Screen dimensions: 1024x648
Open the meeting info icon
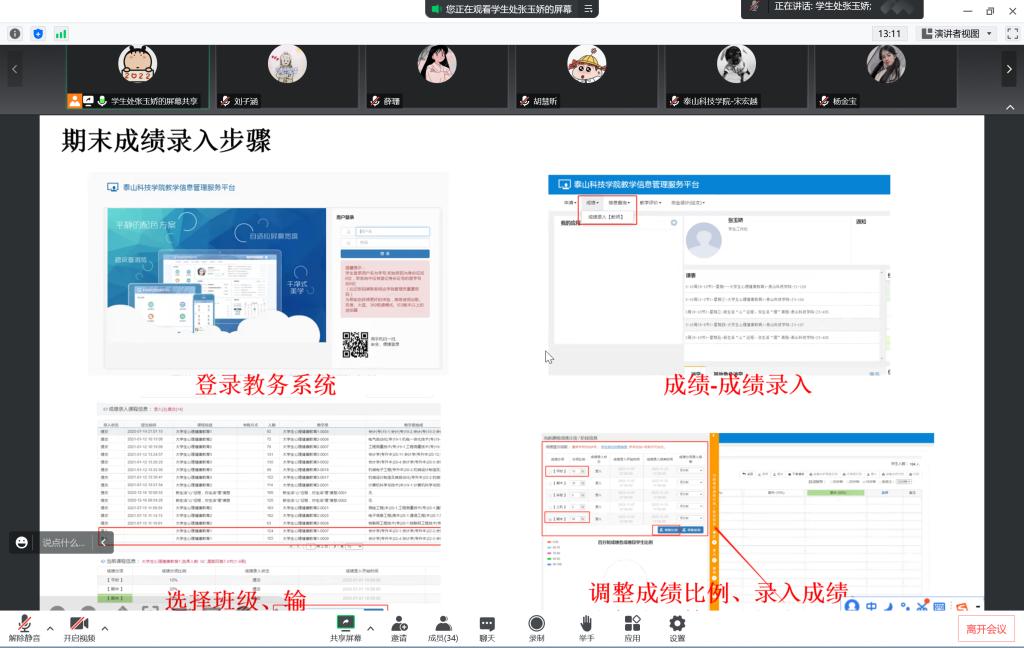(x=15, y=33)
